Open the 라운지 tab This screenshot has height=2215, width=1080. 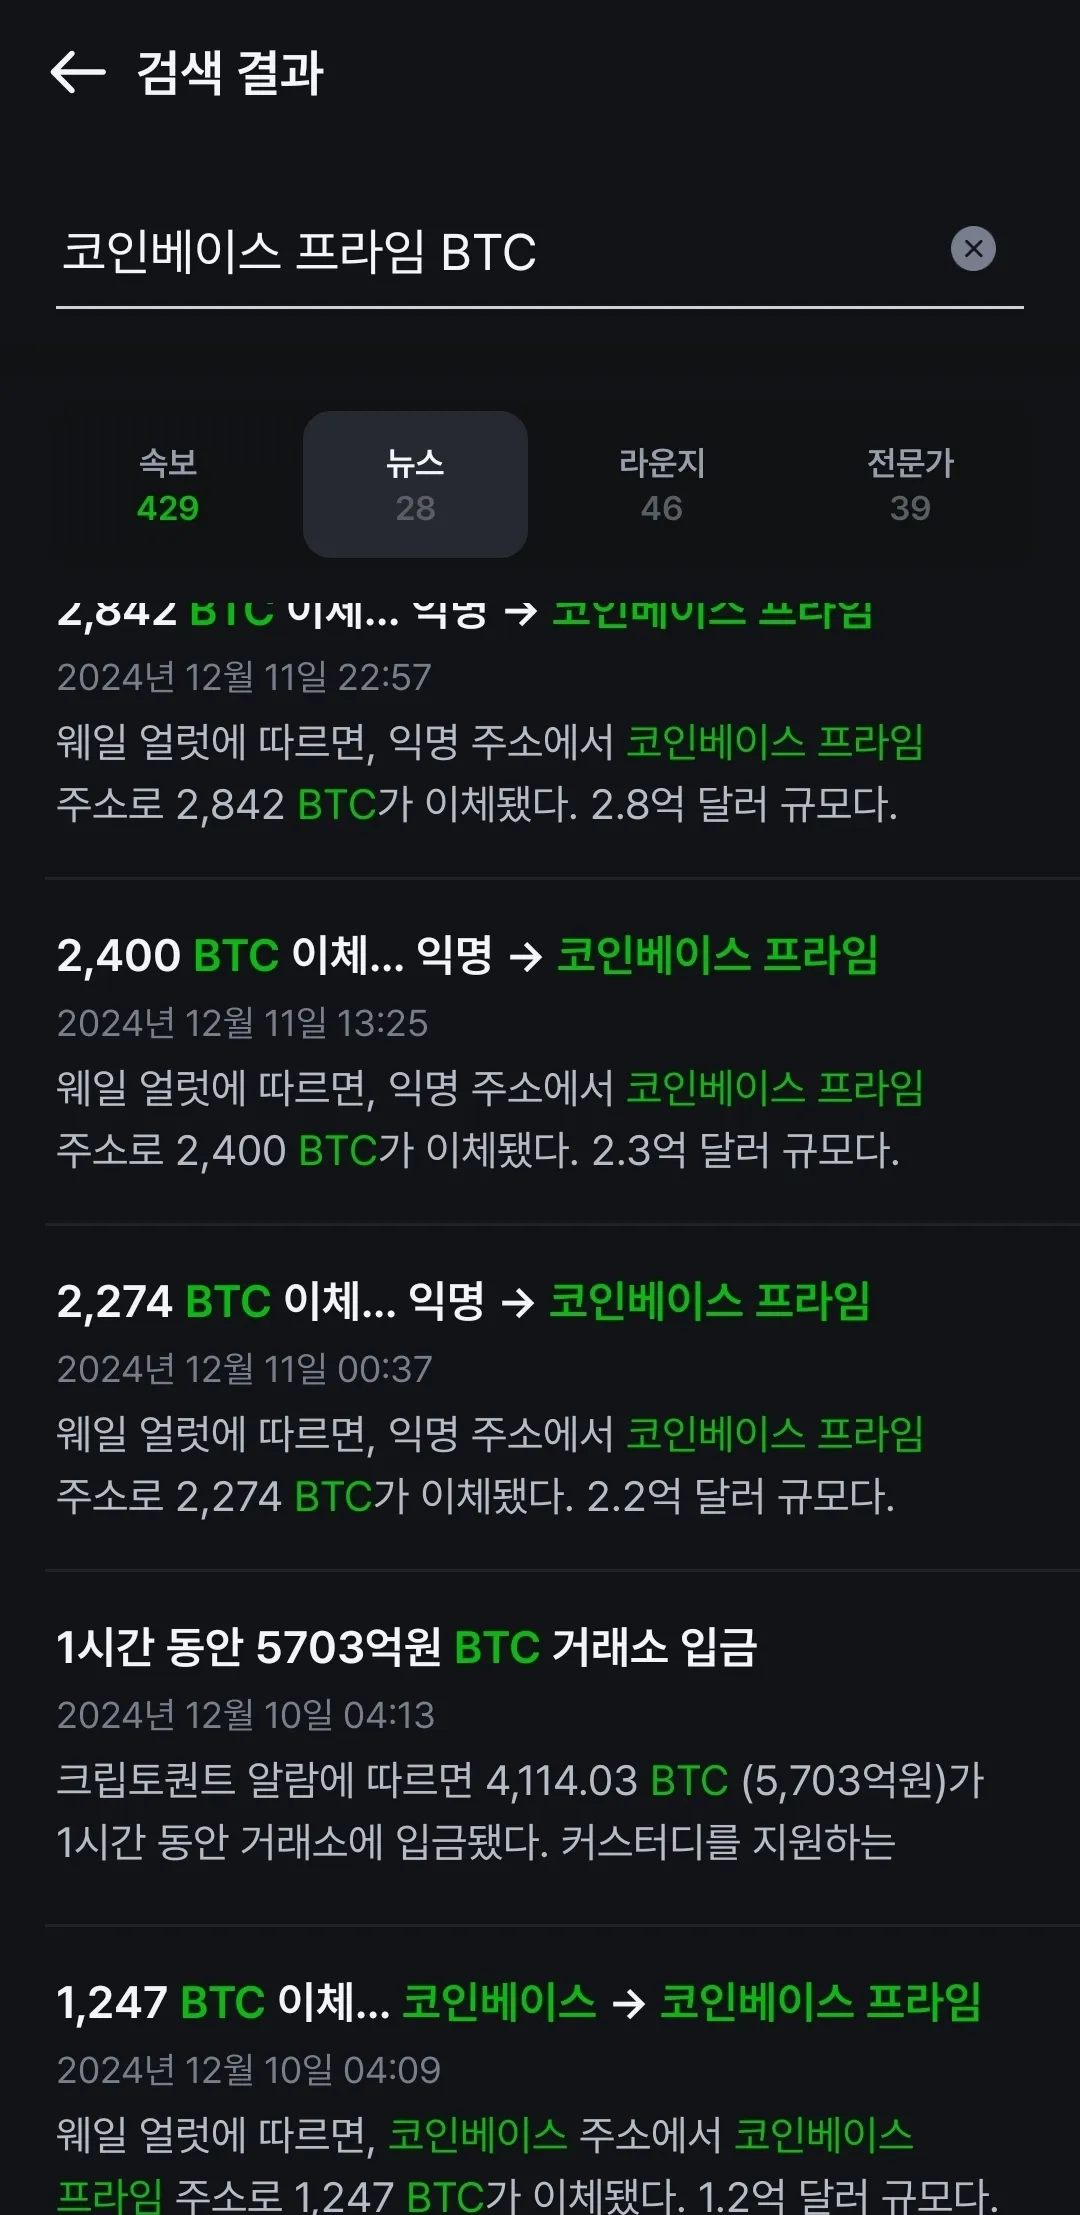pos(662,485)
